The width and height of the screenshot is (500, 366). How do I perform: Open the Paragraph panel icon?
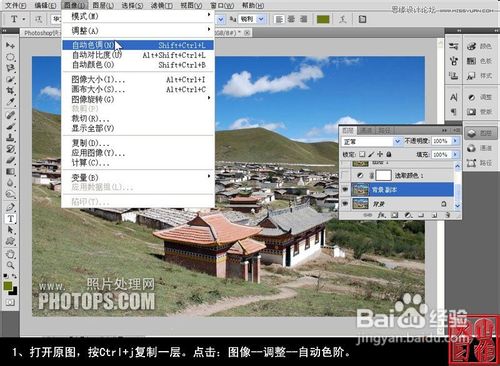454,112
